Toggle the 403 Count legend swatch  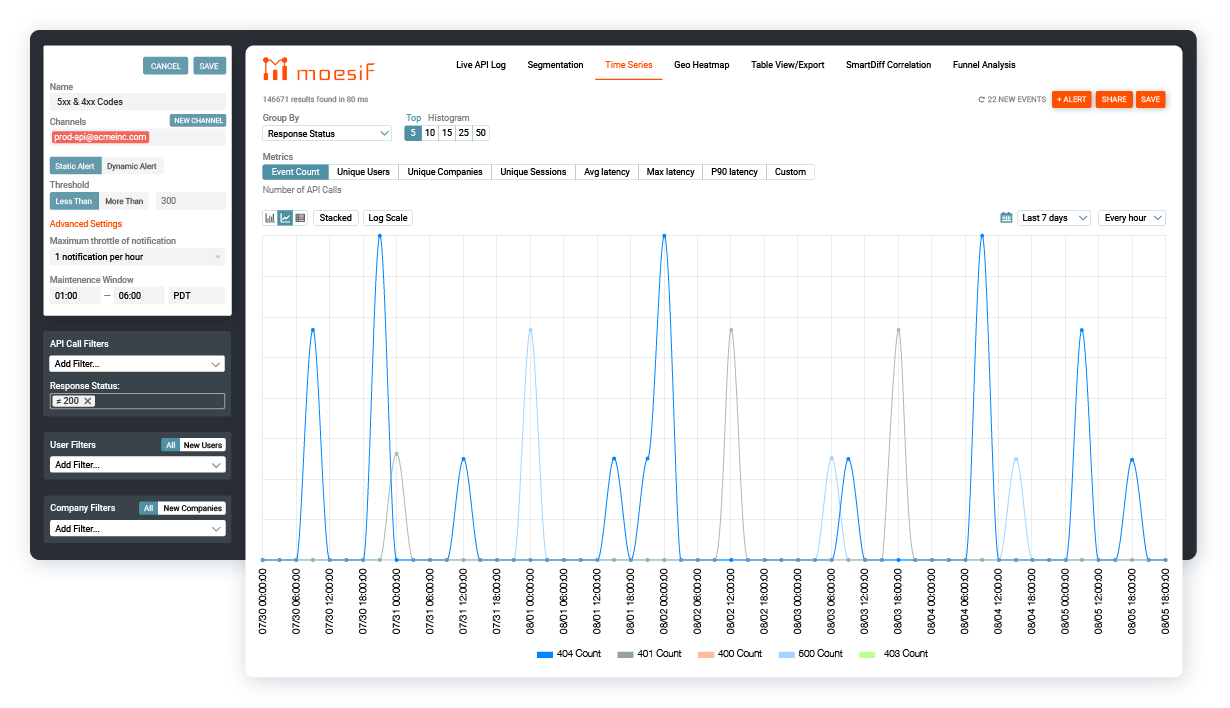pos(867,654)
